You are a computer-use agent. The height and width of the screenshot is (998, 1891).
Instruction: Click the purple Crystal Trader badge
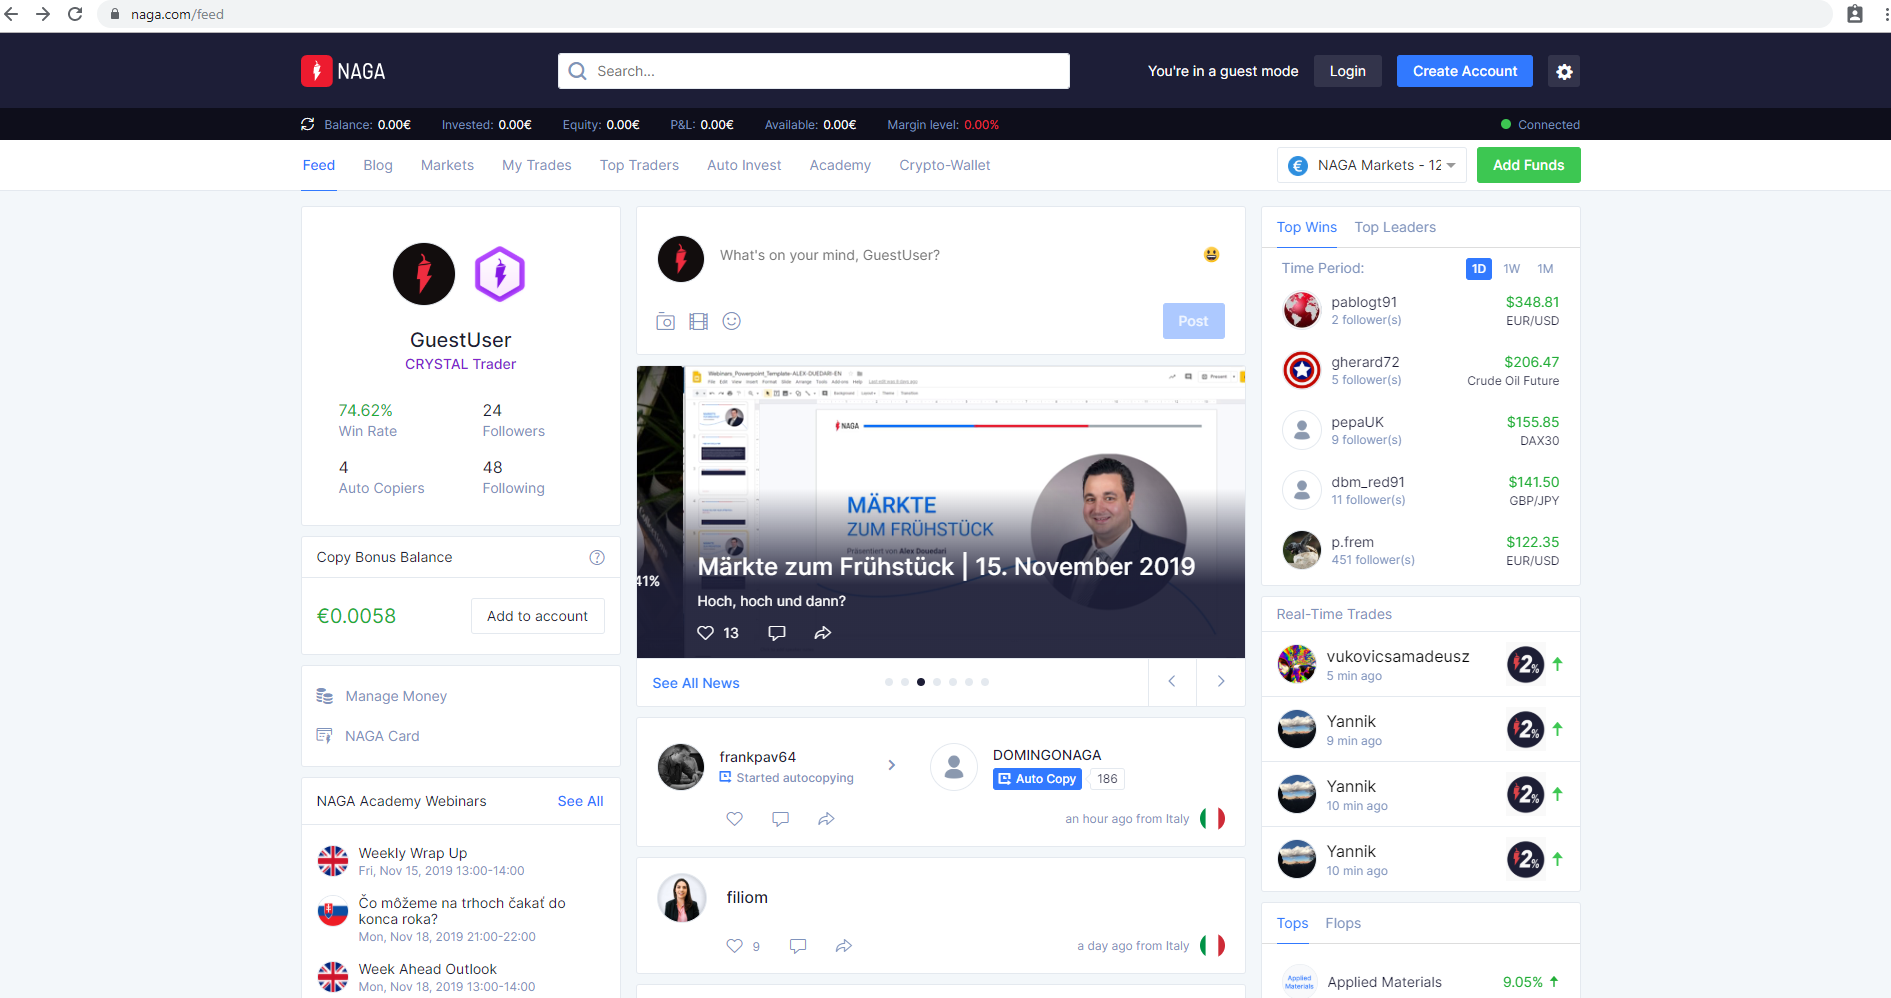(x=499, y=274)
